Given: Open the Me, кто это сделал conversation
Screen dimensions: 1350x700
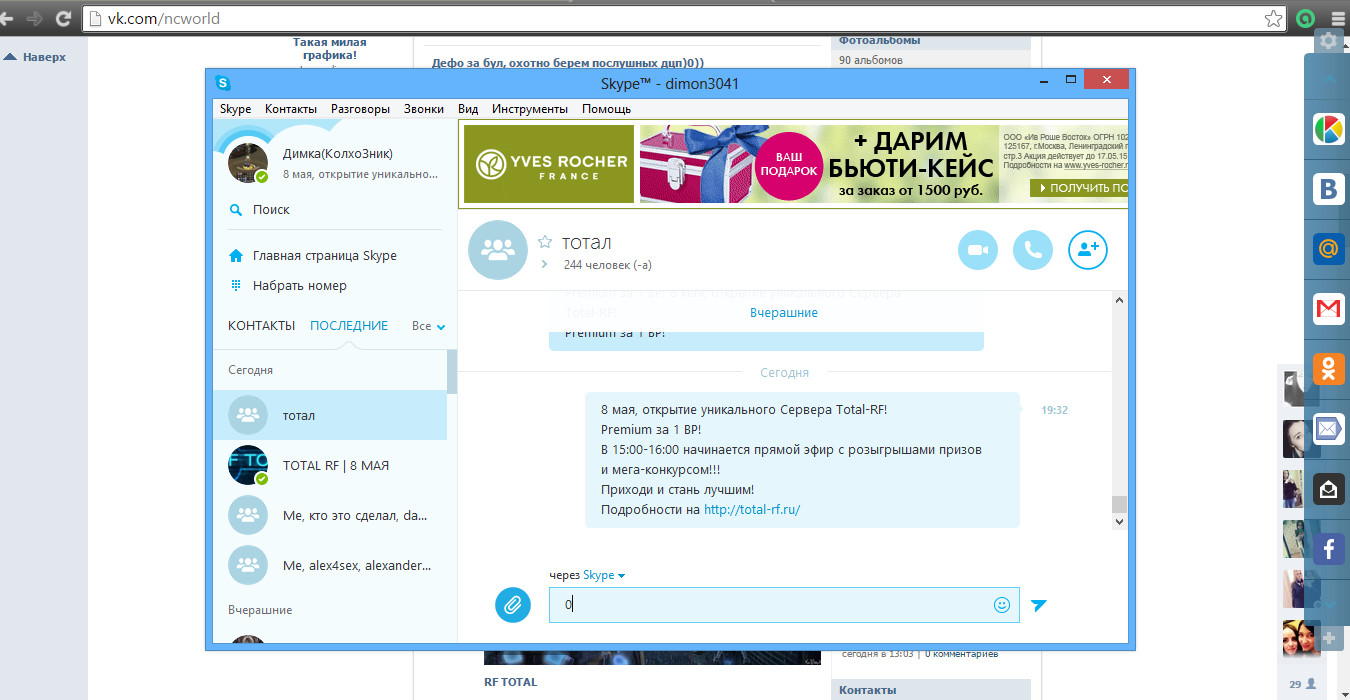Looking at the screenshot, I should point(330,515).
